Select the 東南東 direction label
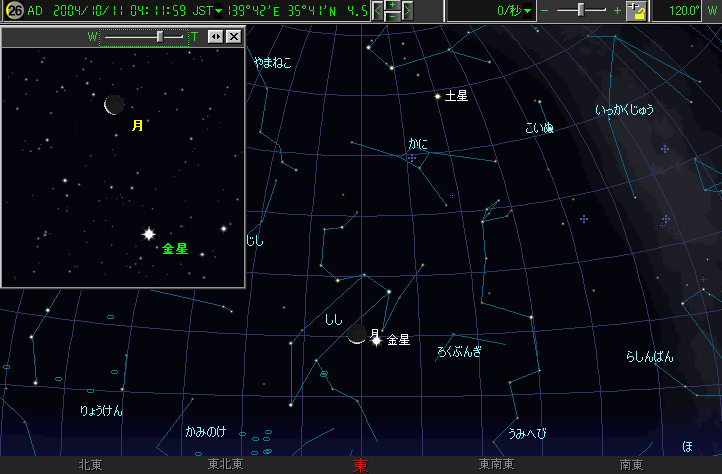Image resolution: width=722 pixels, height=474 pixels. click(497, 465)
